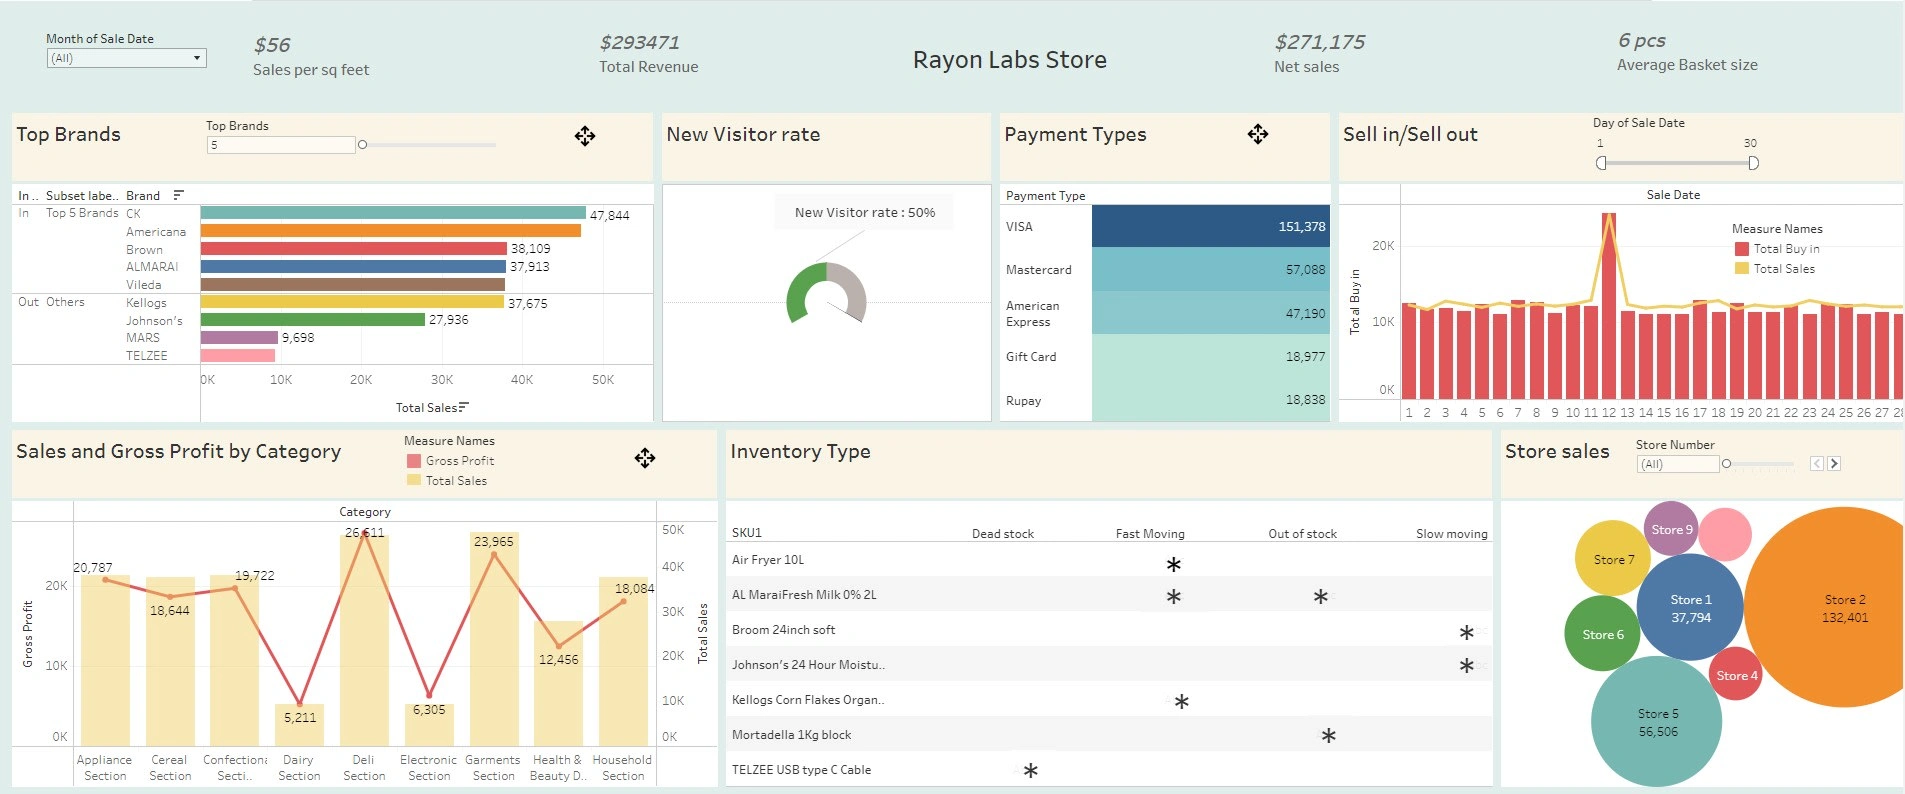Select the Deli Section bar

(364, 639)
